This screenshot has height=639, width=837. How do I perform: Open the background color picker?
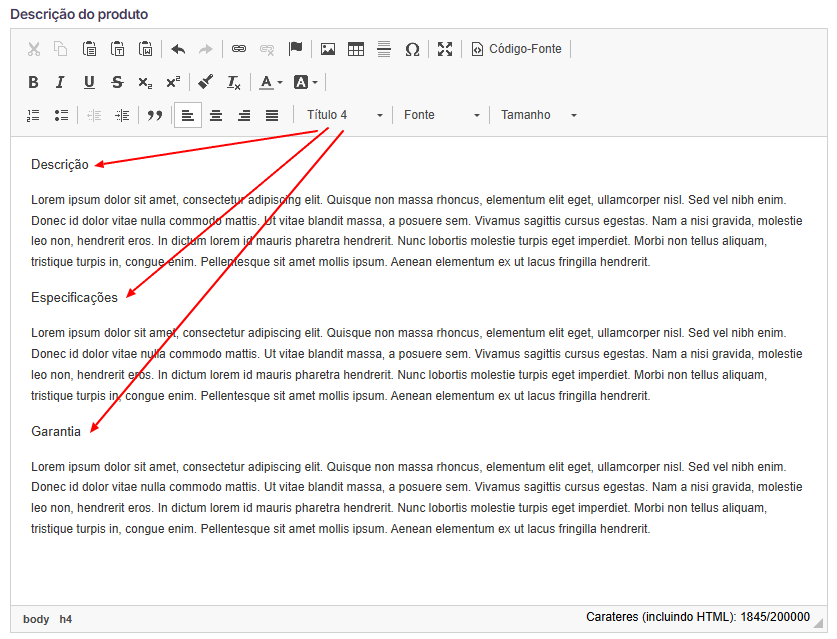pos(306,82)
